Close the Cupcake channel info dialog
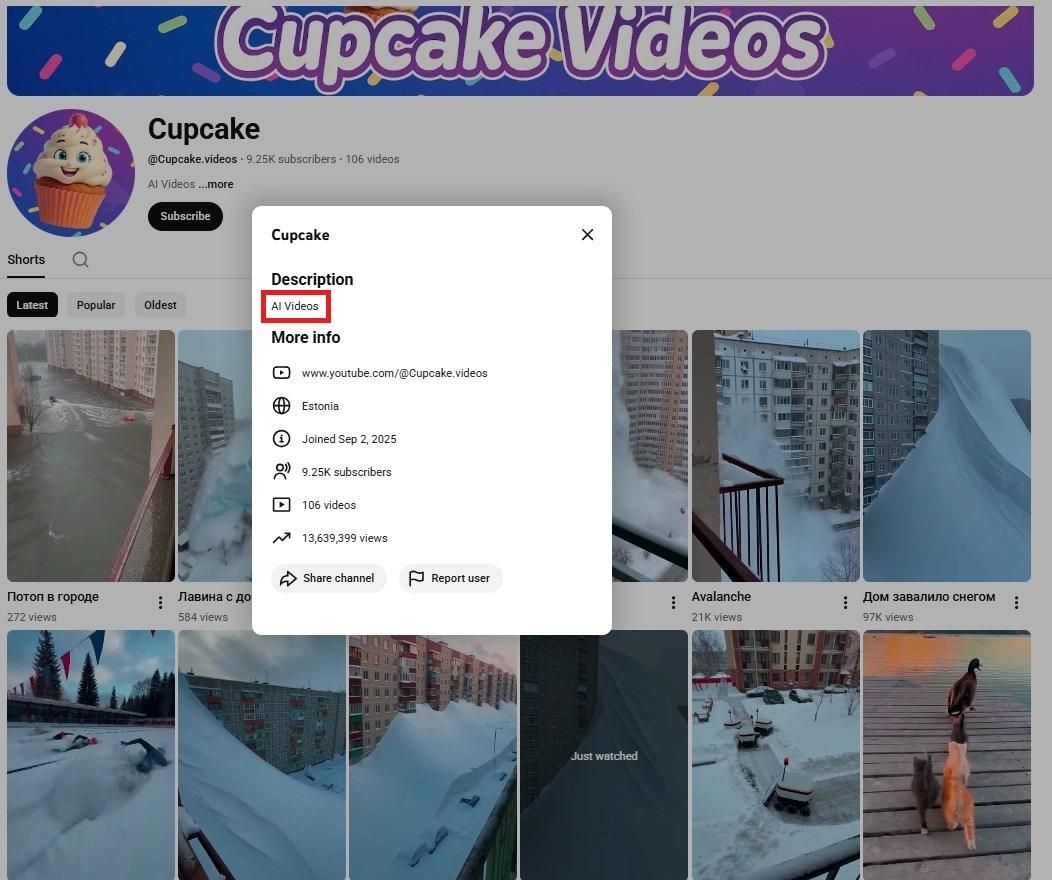Viewport: 1052px width, 880px height. pos(587,235)
